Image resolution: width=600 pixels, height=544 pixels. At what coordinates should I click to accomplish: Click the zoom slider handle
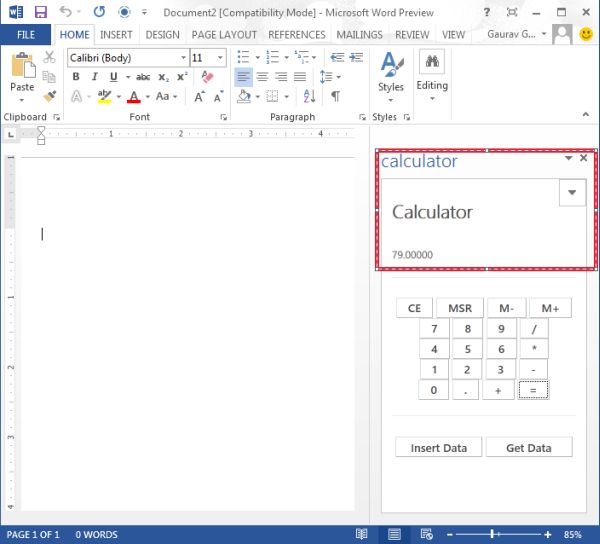493,534
